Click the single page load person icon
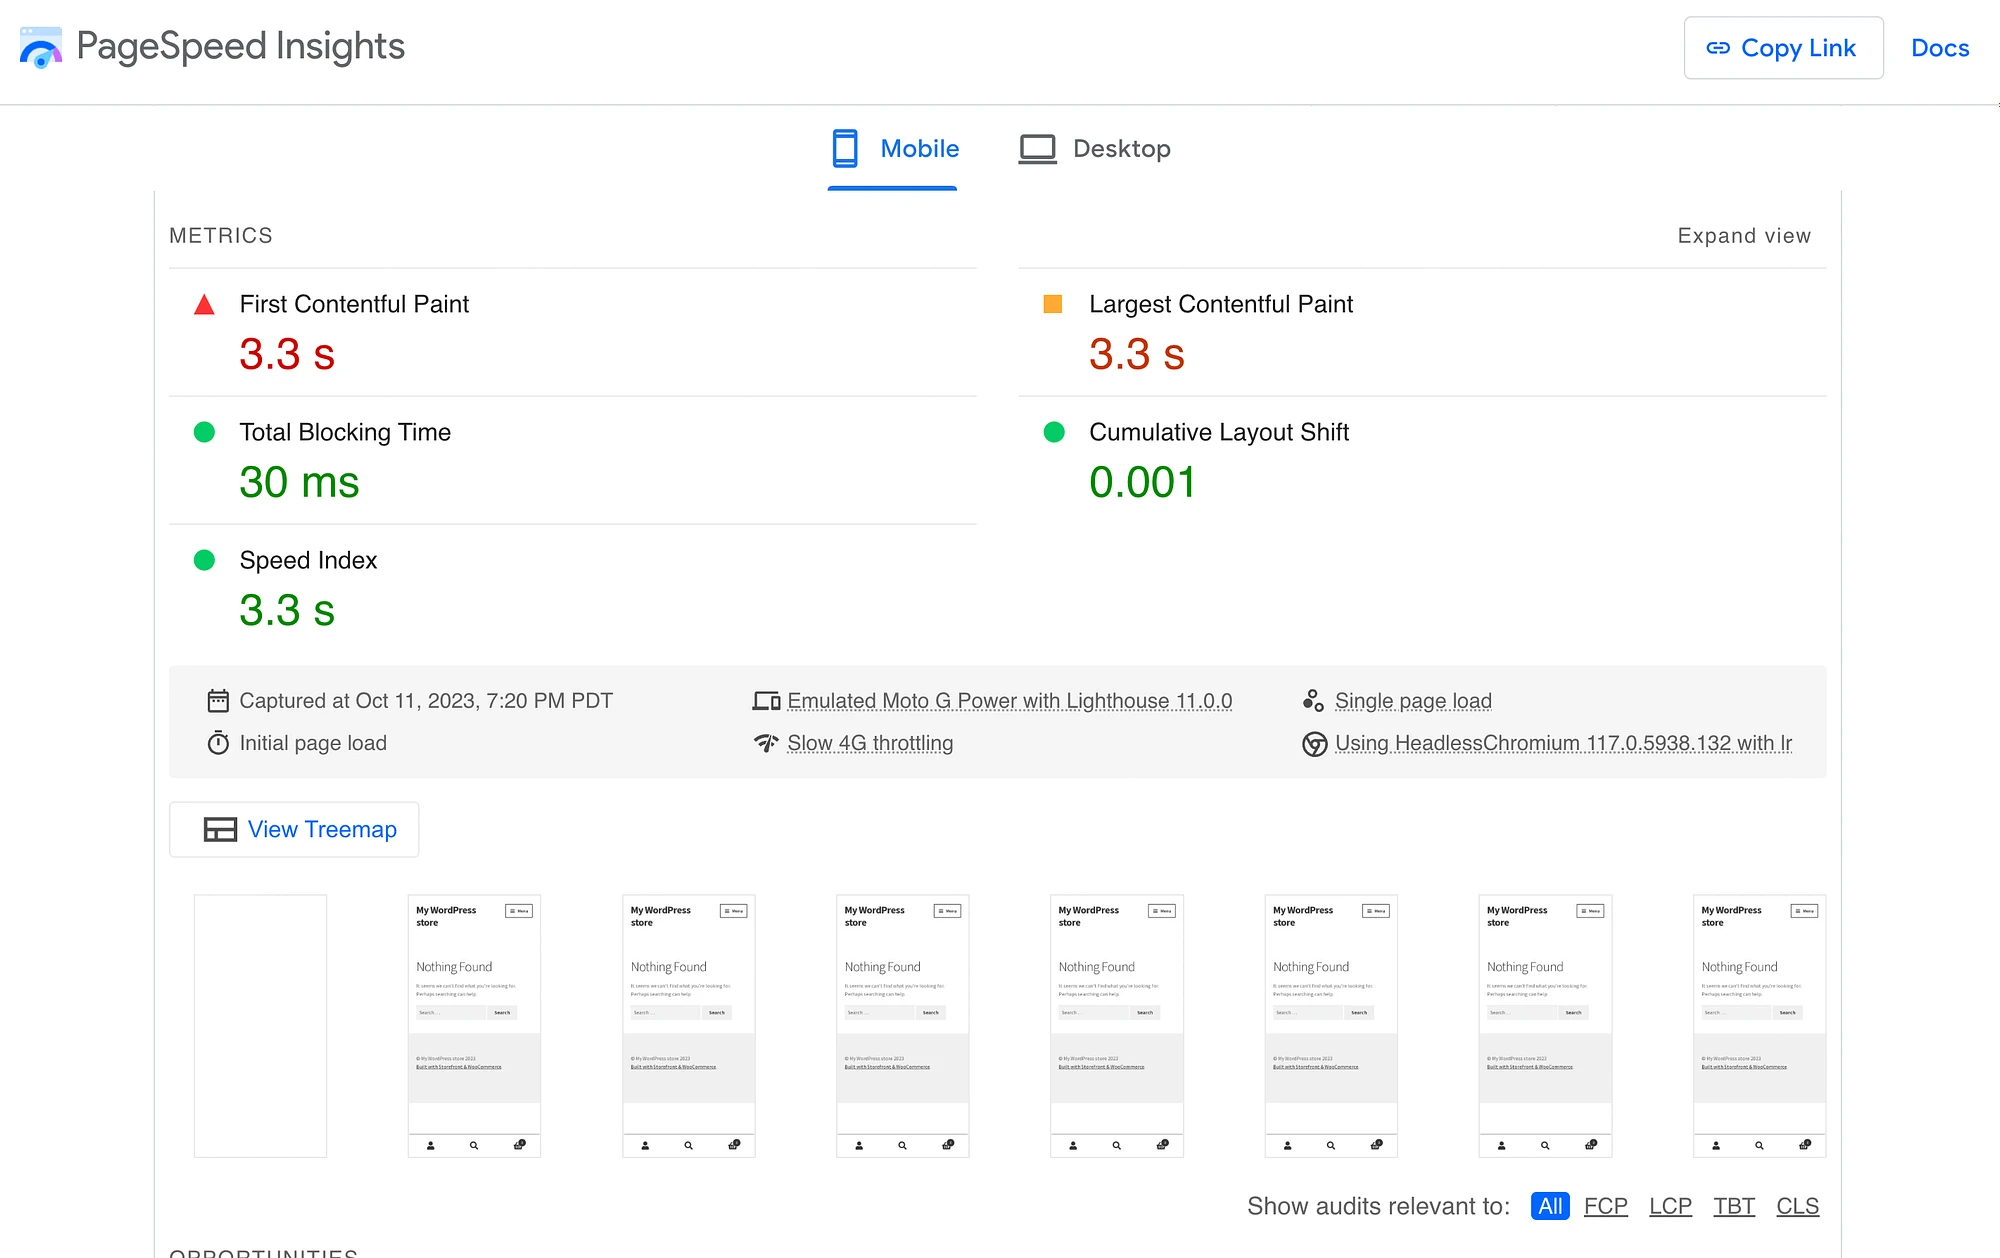The width and height of the screenshot is (2000, 1258). (1312, 701)
